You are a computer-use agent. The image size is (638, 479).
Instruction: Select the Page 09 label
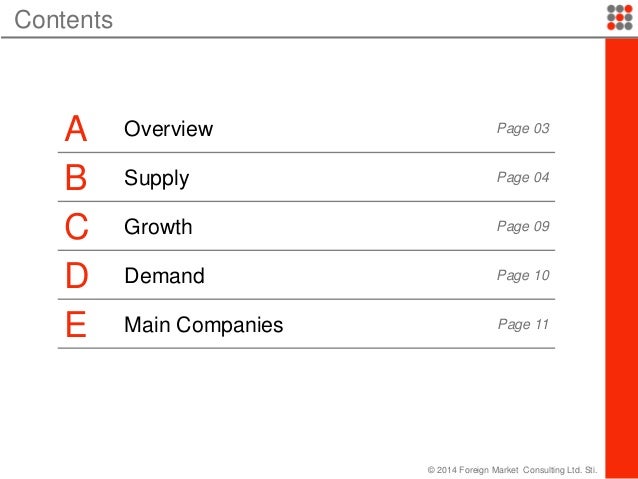tap(523, 227)
